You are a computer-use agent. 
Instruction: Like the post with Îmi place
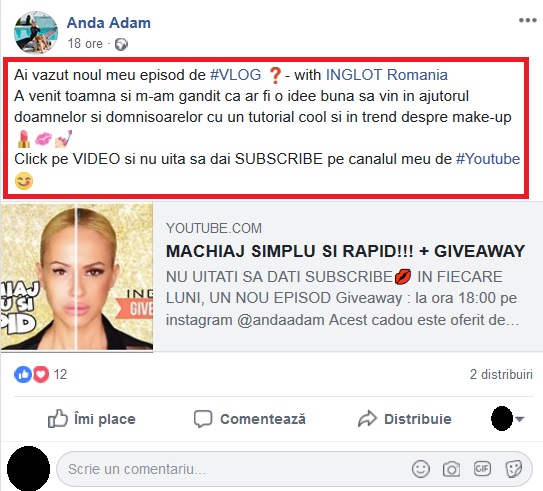point(91,419)
